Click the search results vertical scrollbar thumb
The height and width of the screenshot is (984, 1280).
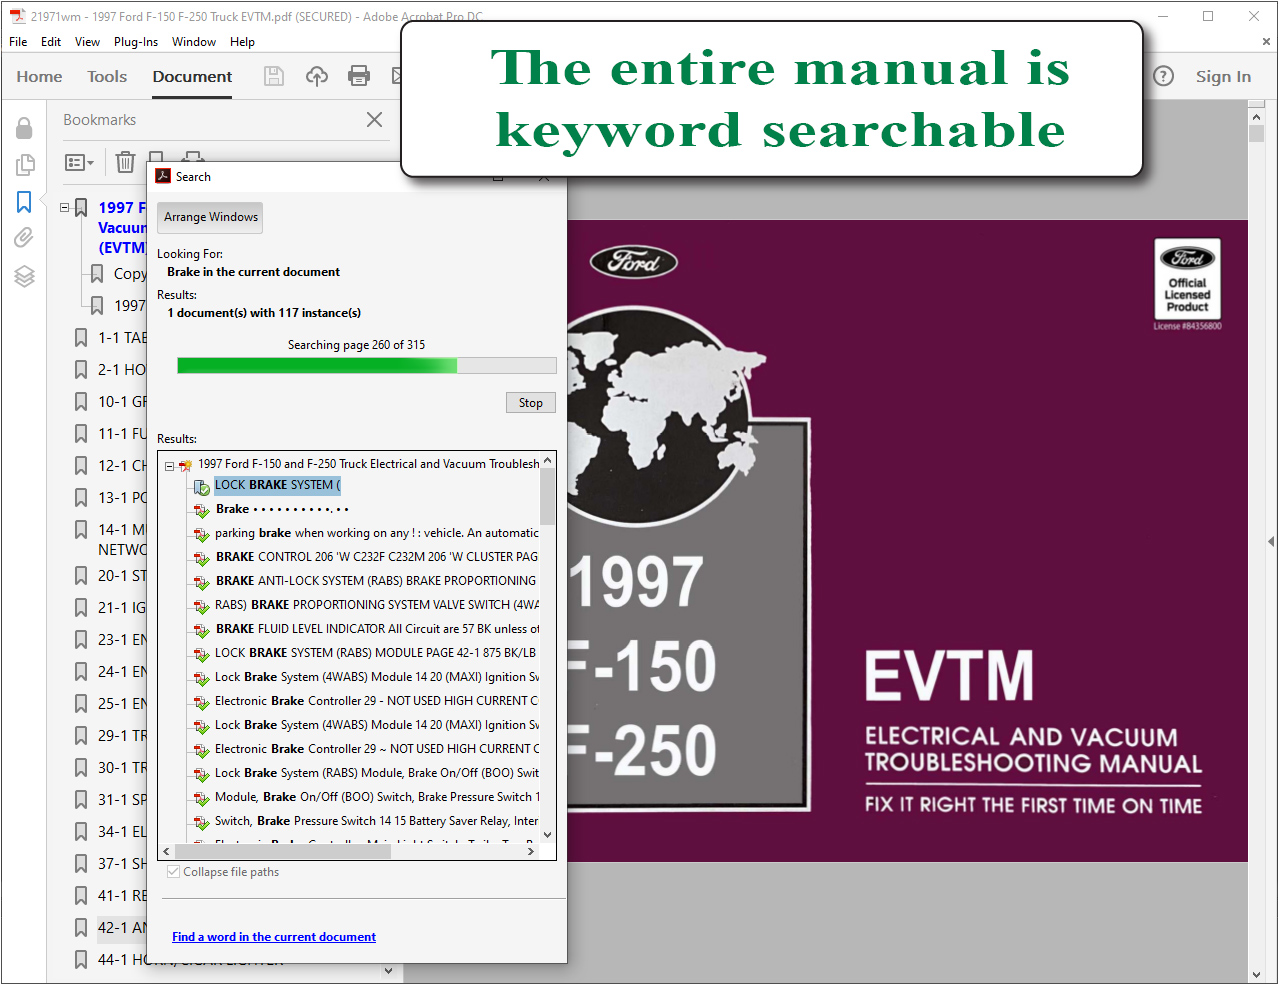pos(547,496)
